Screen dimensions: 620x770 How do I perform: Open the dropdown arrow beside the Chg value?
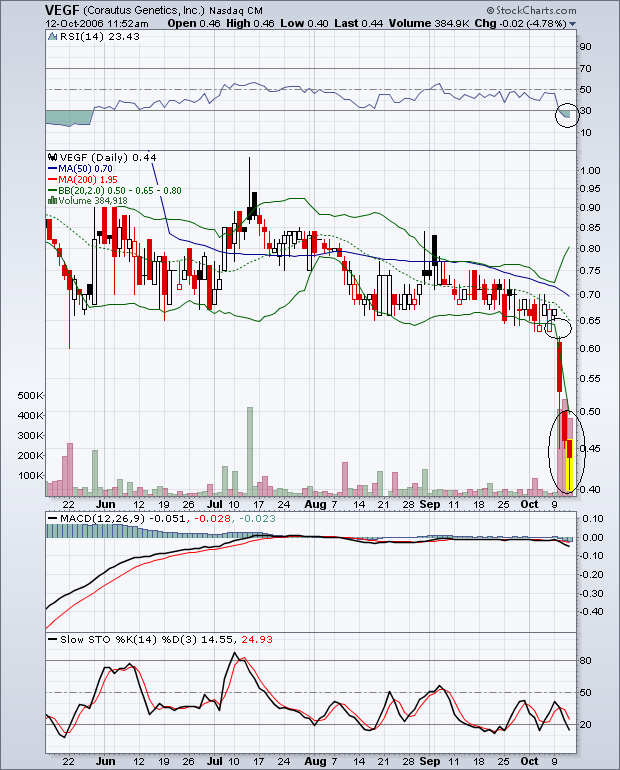572,24
